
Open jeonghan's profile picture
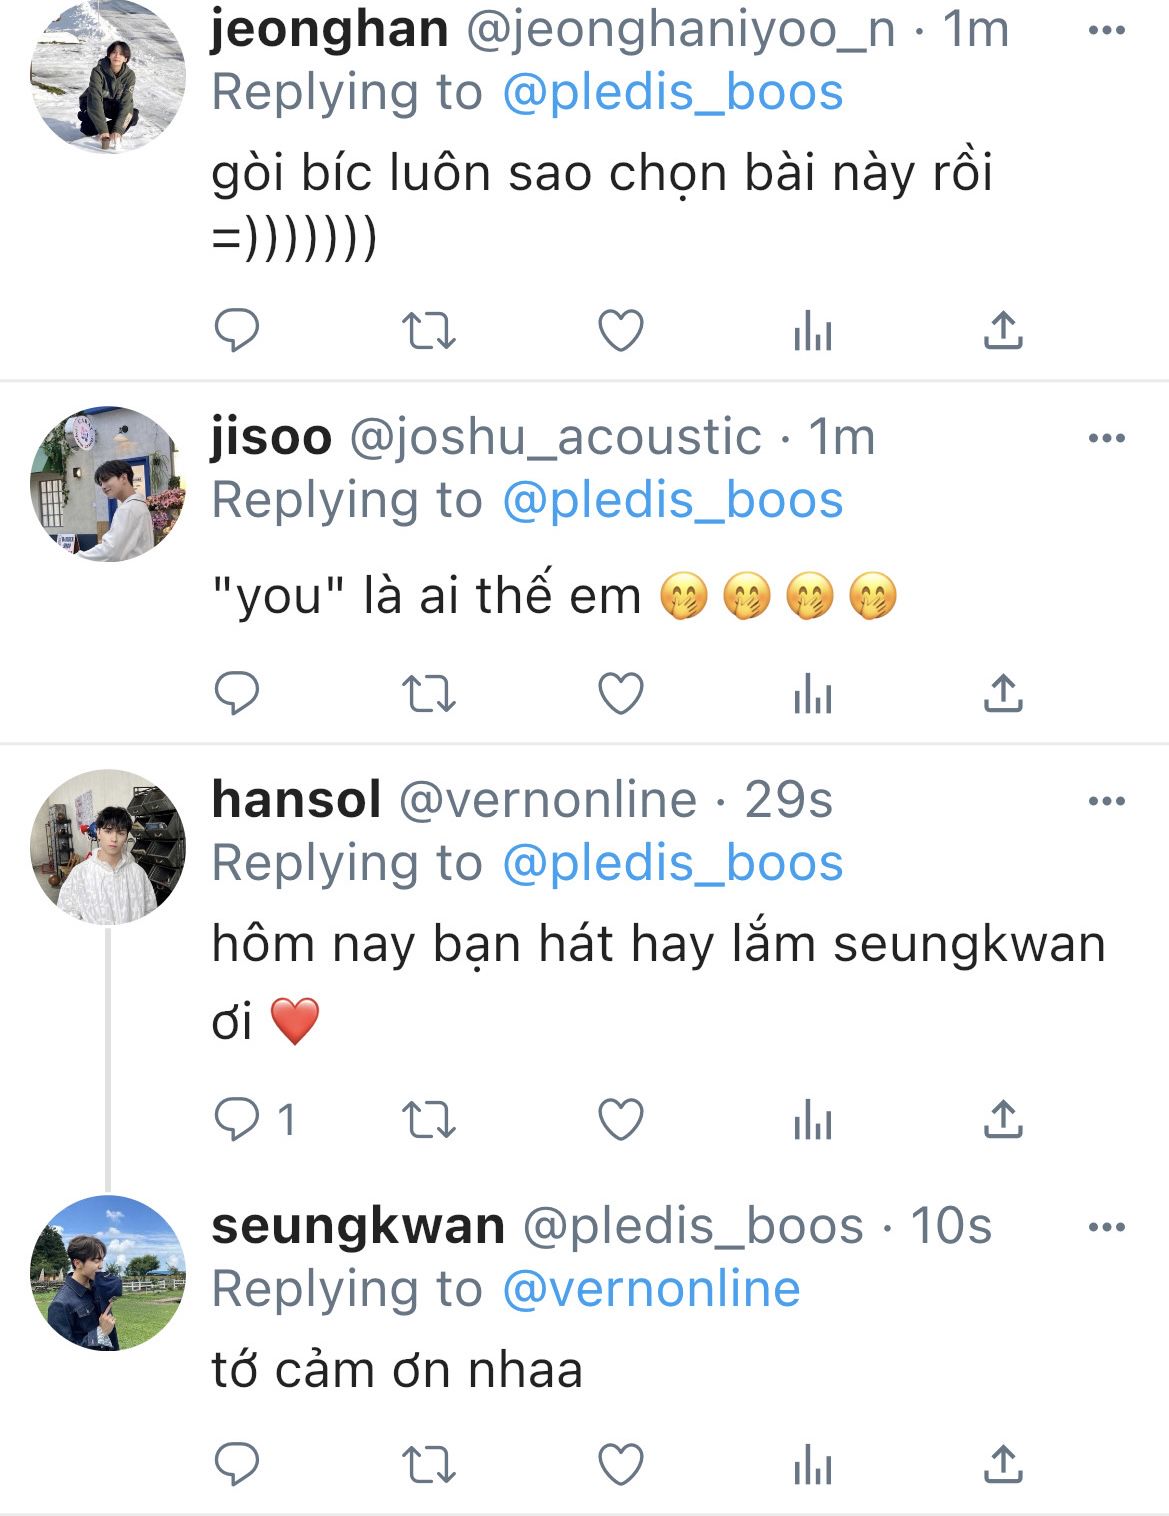click(x=108, y=76)
